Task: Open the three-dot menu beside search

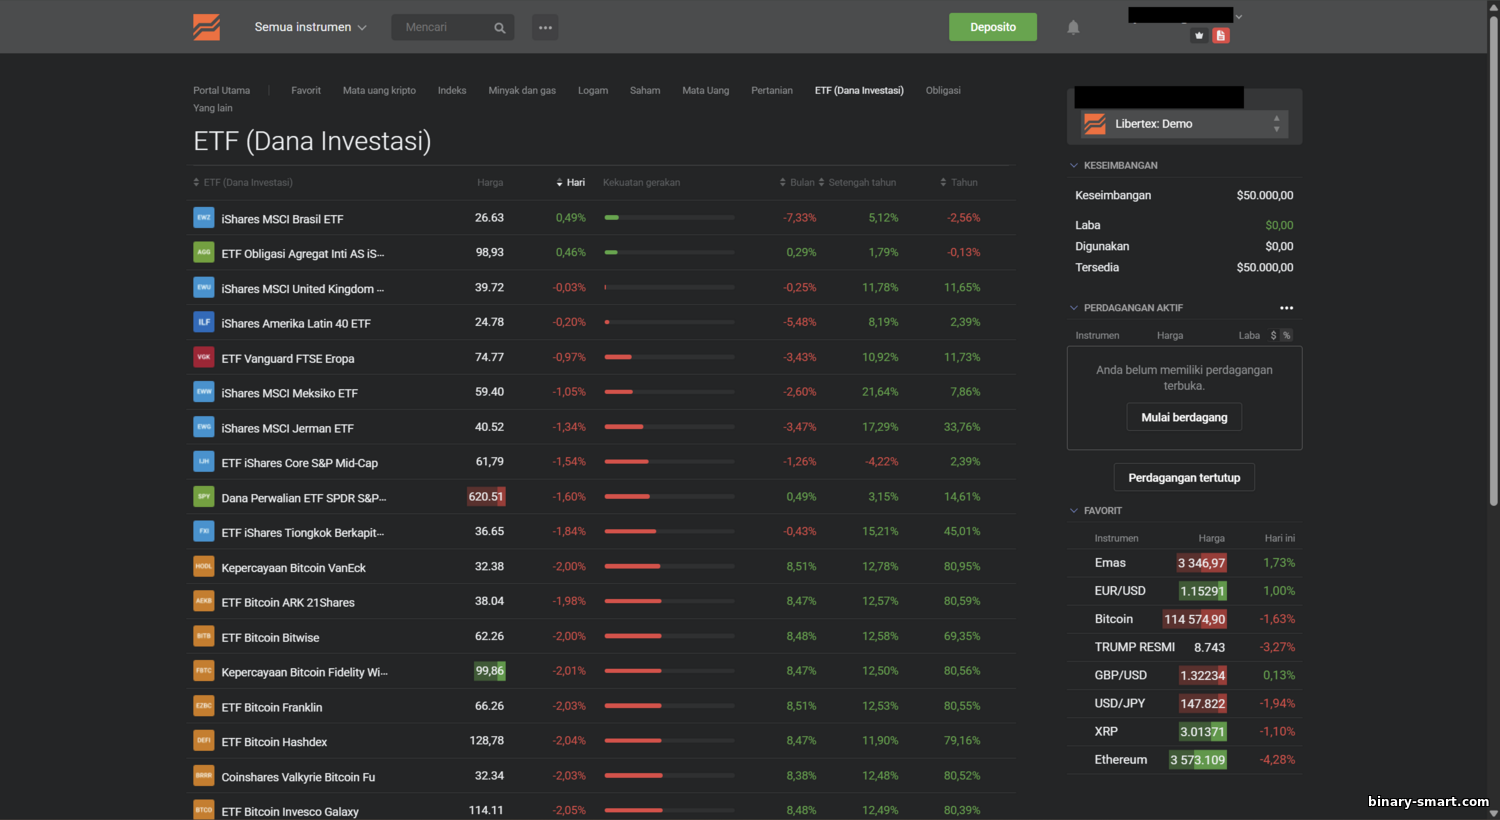Action: tap(545, 28)
